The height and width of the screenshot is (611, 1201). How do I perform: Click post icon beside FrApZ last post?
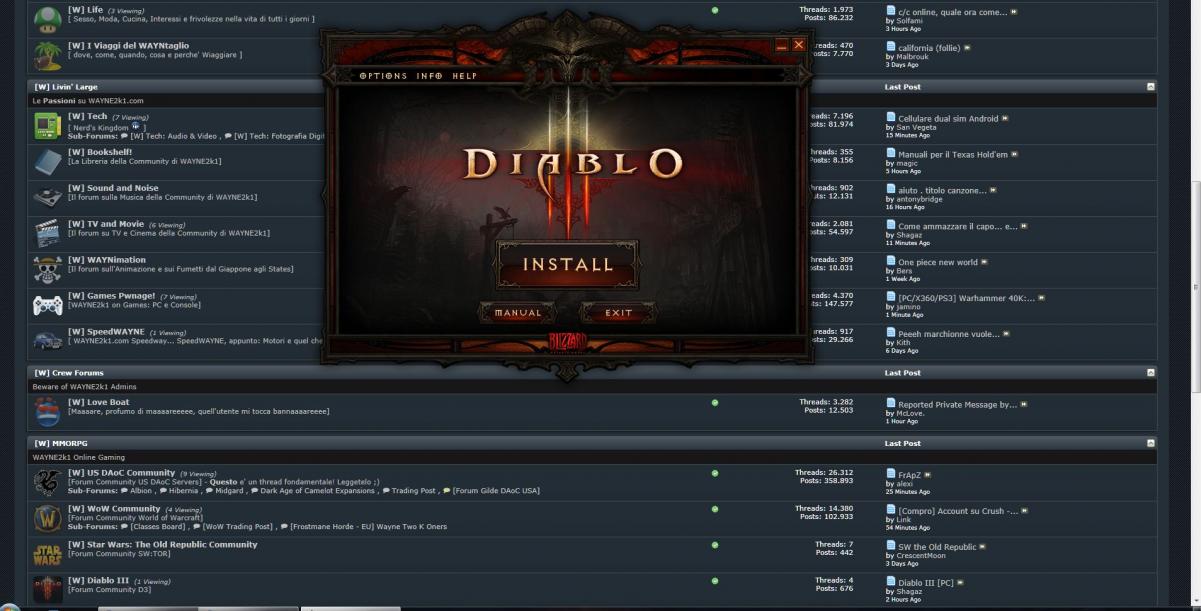point(891,474)
